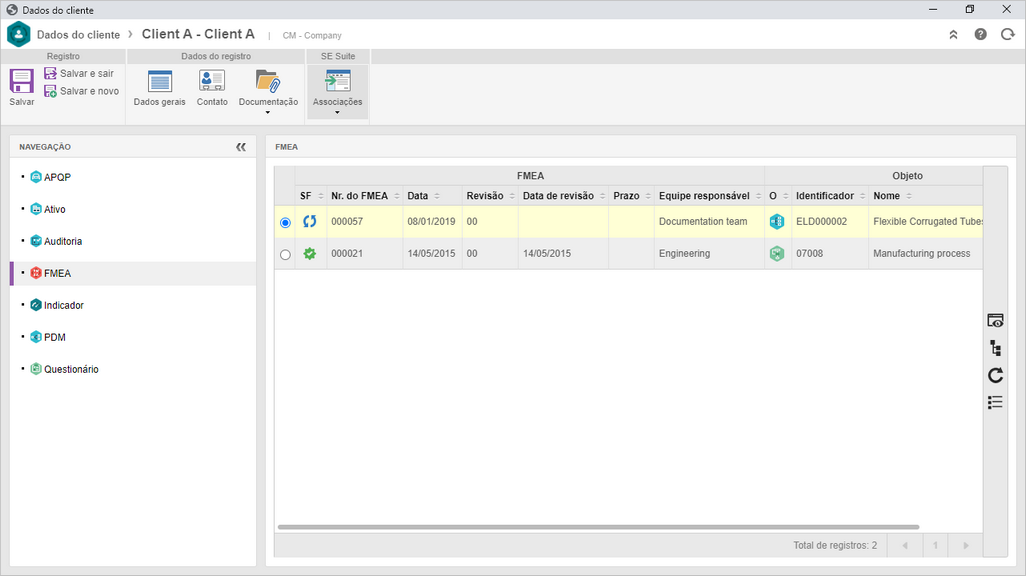Open Ativo in navigation
Viewport: 1026px width, 576px height.
[54, 209]
